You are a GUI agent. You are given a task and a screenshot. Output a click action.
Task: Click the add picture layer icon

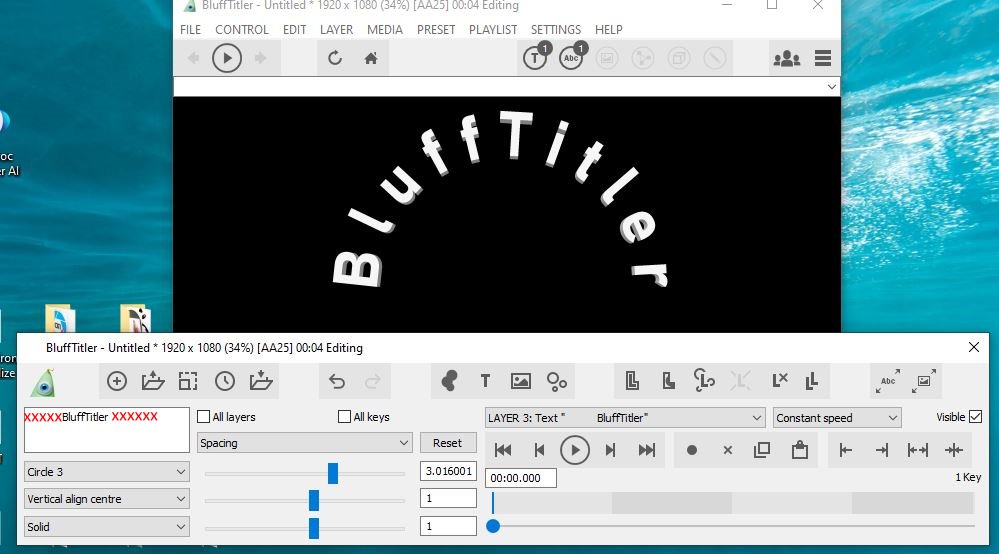520,381
